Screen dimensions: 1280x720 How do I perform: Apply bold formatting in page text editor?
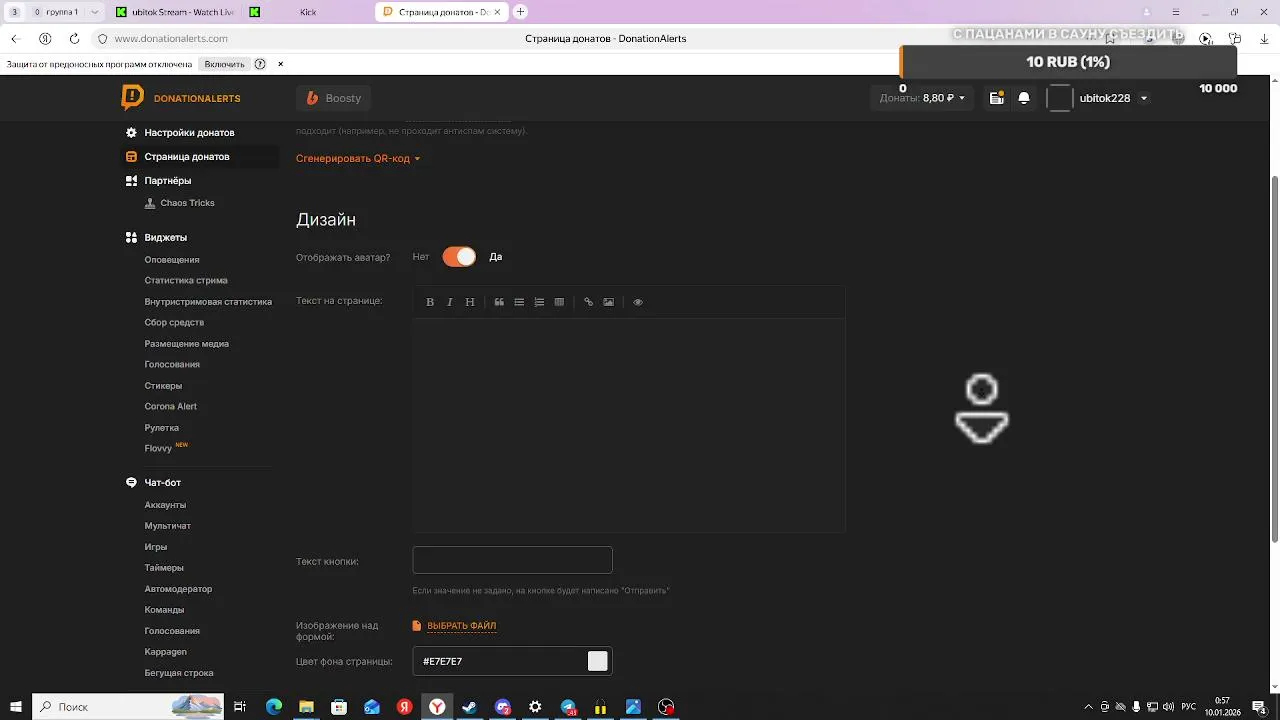430,302
